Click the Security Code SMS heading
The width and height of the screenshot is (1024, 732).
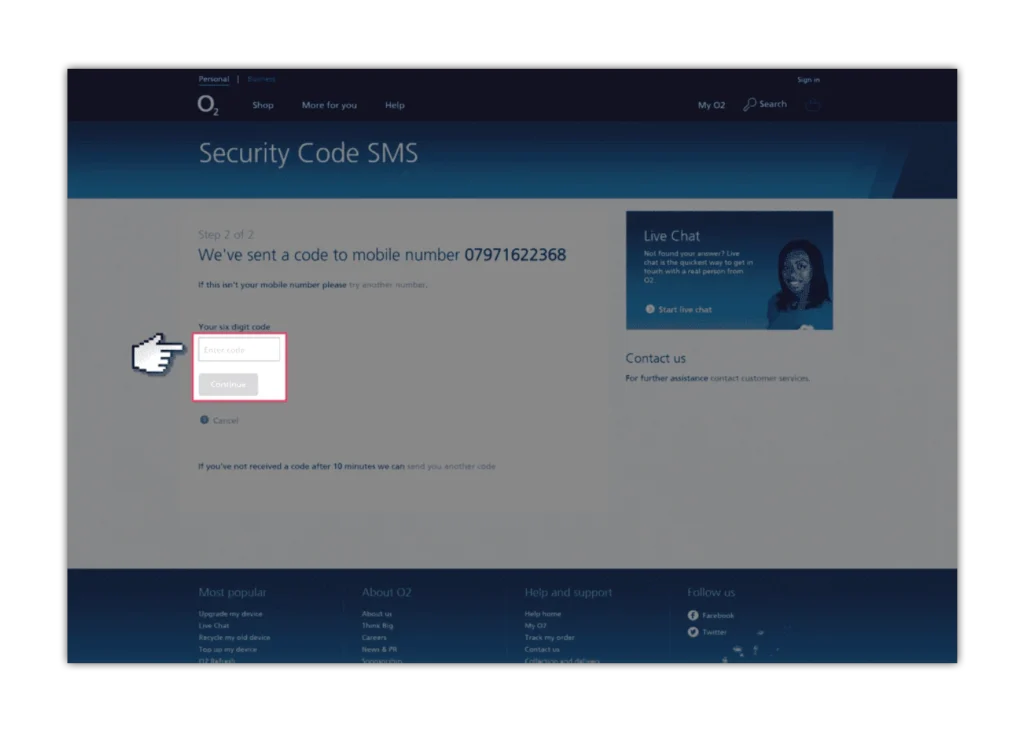pyautogui.click(x=308, y=153)
